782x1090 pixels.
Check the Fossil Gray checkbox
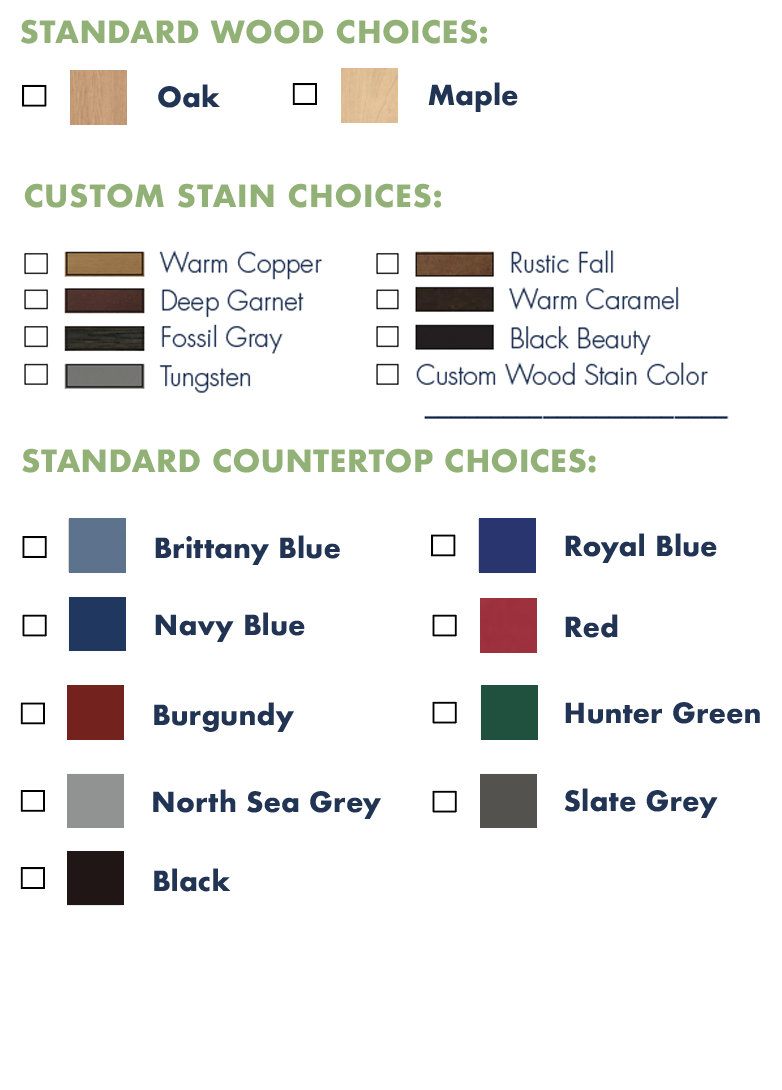(x=36, y=336)
